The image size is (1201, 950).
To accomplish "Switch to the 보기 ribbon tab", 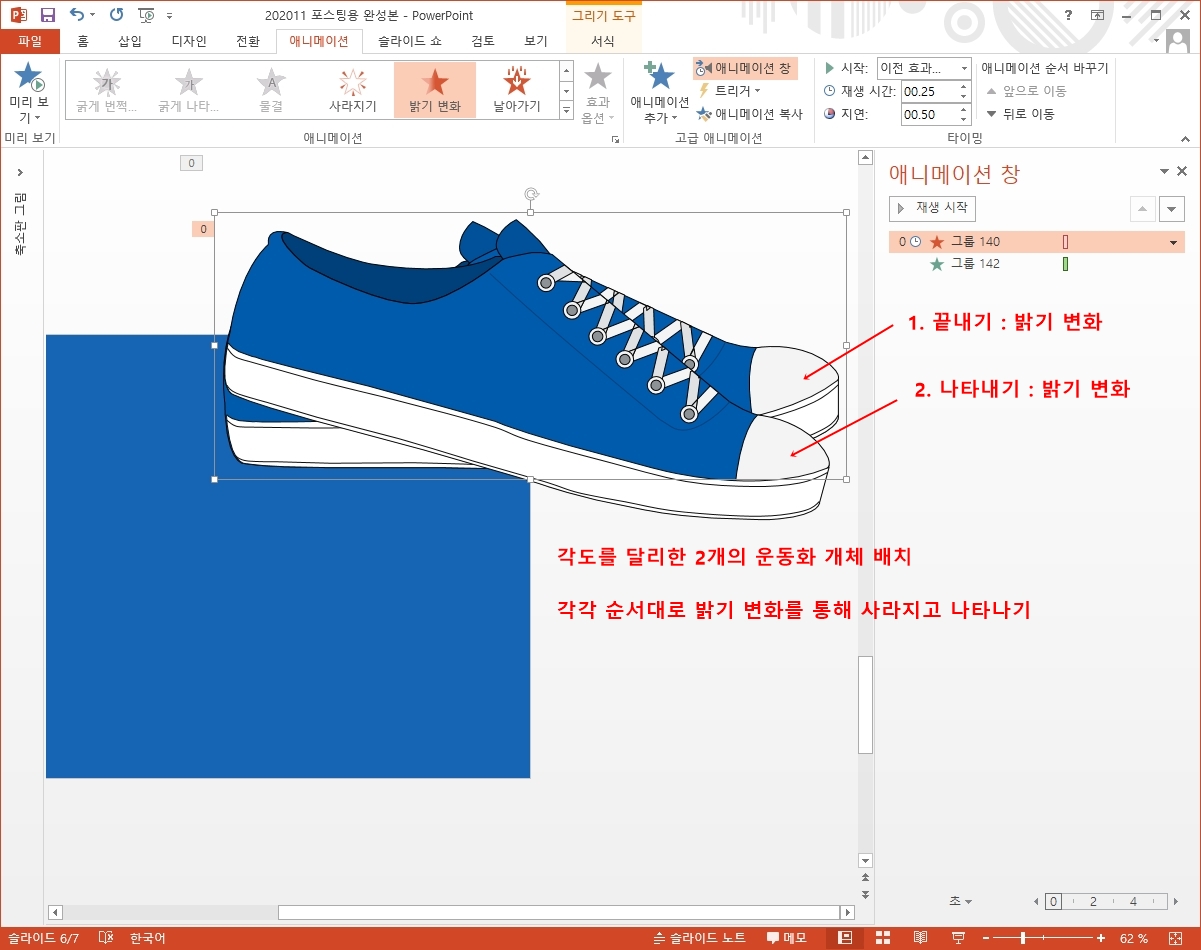I will pyautogui.click(x=535, y=41).
